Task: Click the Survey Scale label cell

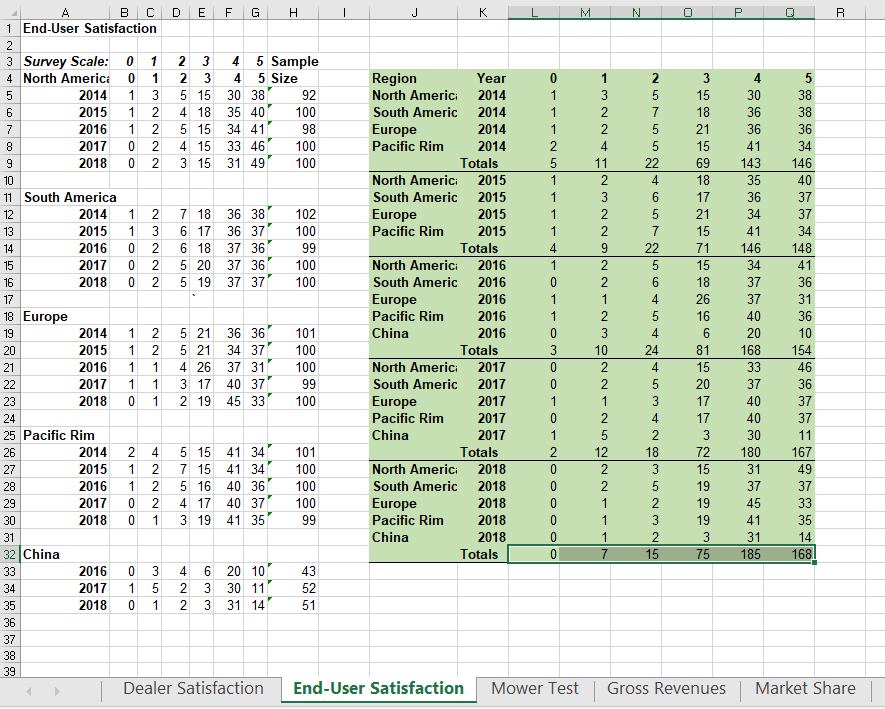Action: (x=65, y=61)
